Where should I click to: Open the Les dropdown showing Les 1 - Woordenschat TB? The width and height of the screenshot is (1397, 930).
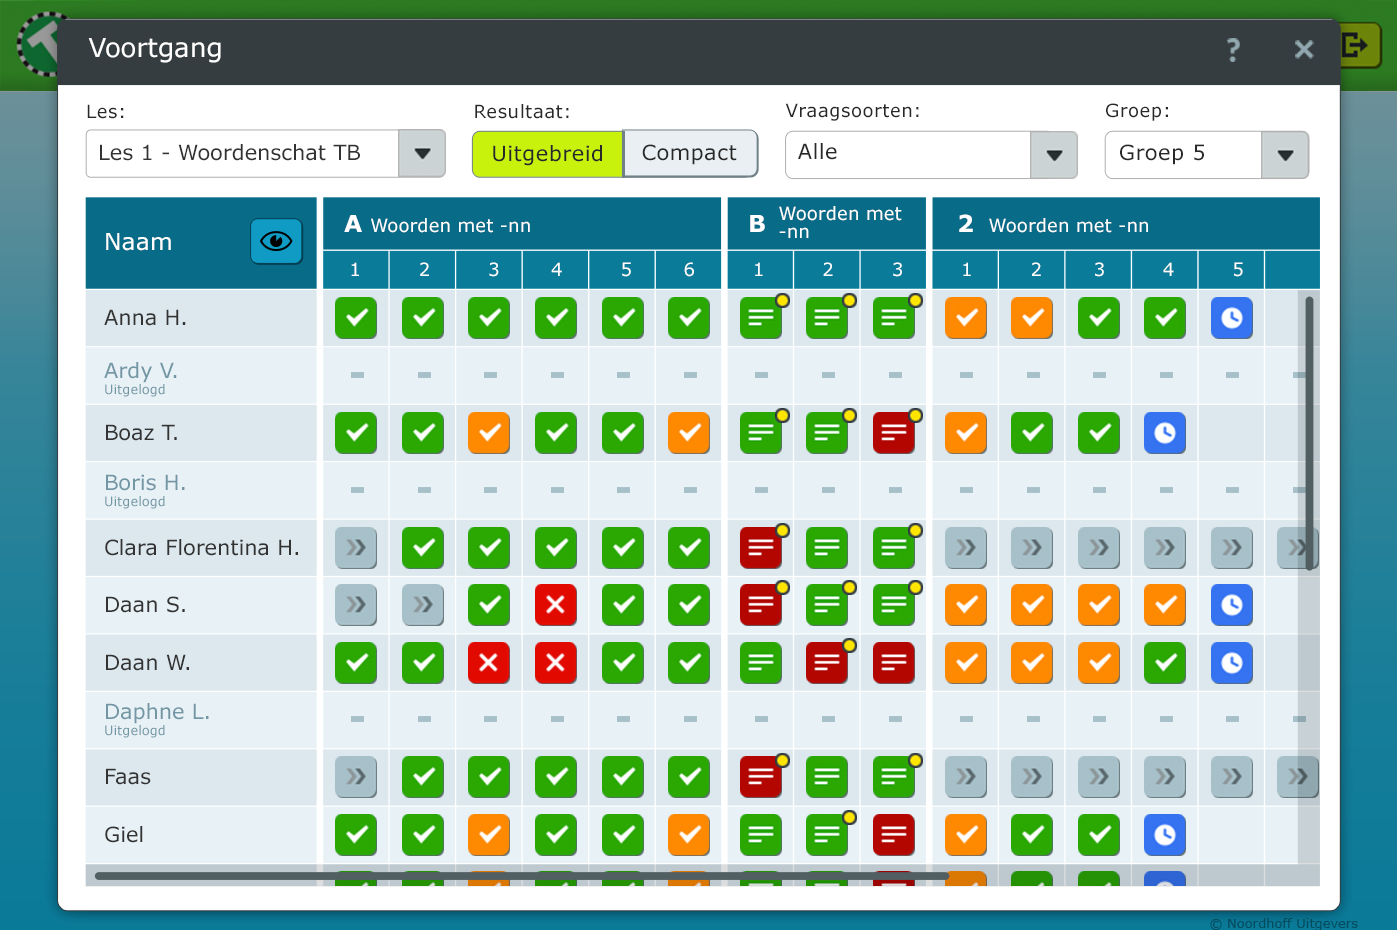pyautogui.click(x=266, y=154)
